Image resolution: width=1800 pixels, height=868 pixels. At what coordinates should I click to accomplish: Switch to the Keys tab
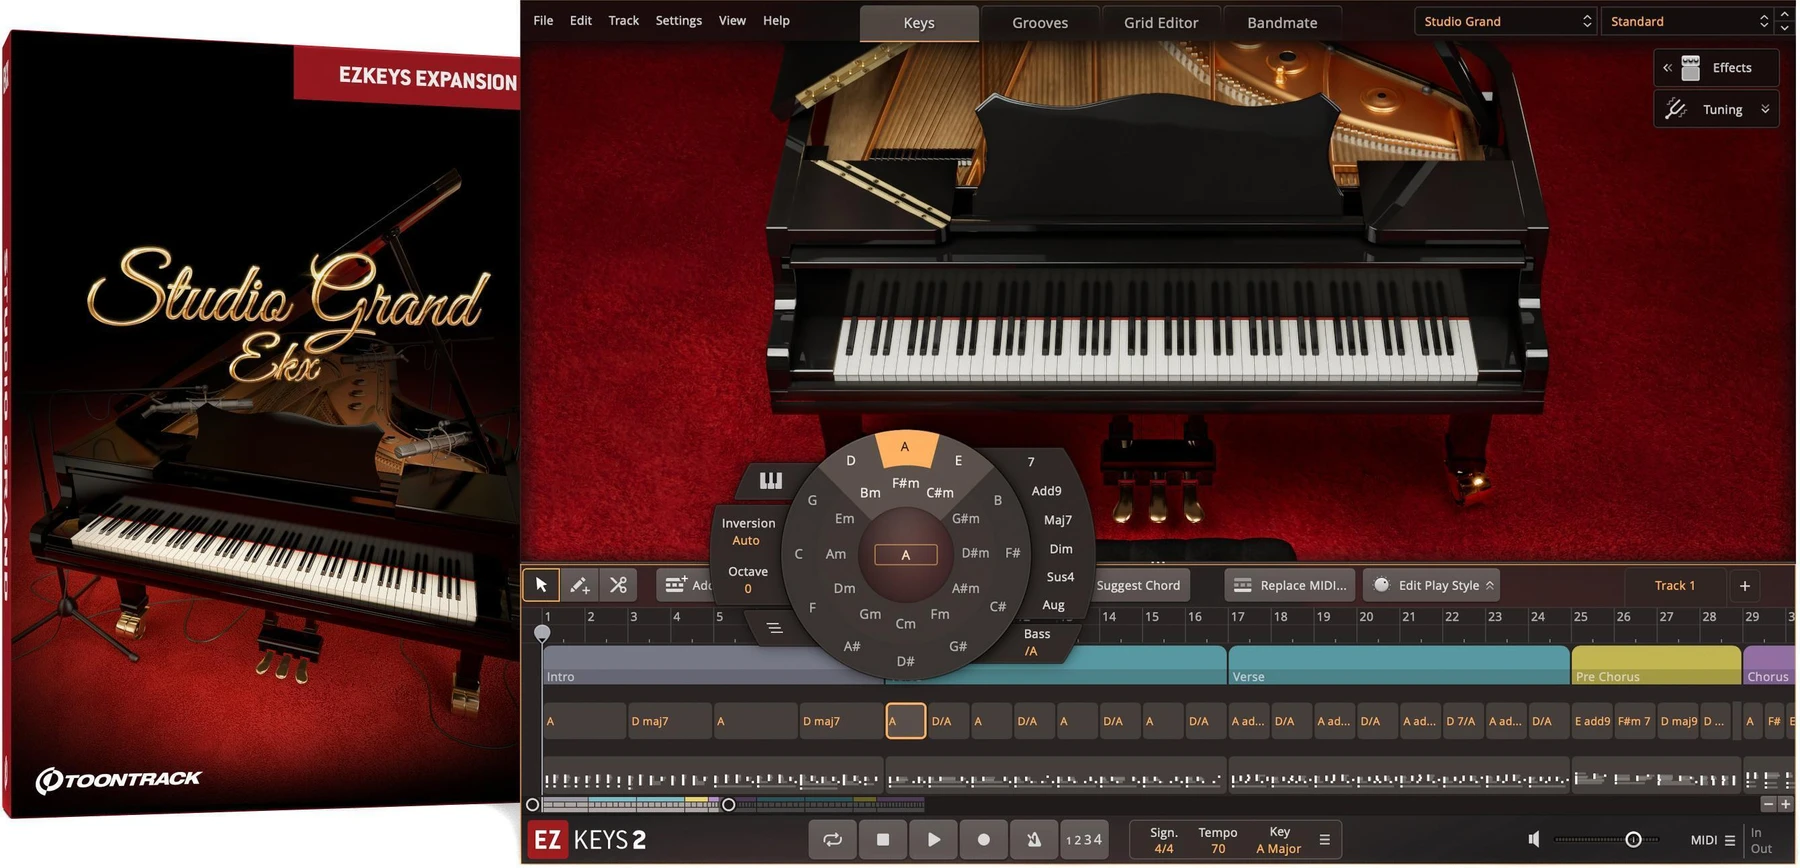click(x=919, y=23)
